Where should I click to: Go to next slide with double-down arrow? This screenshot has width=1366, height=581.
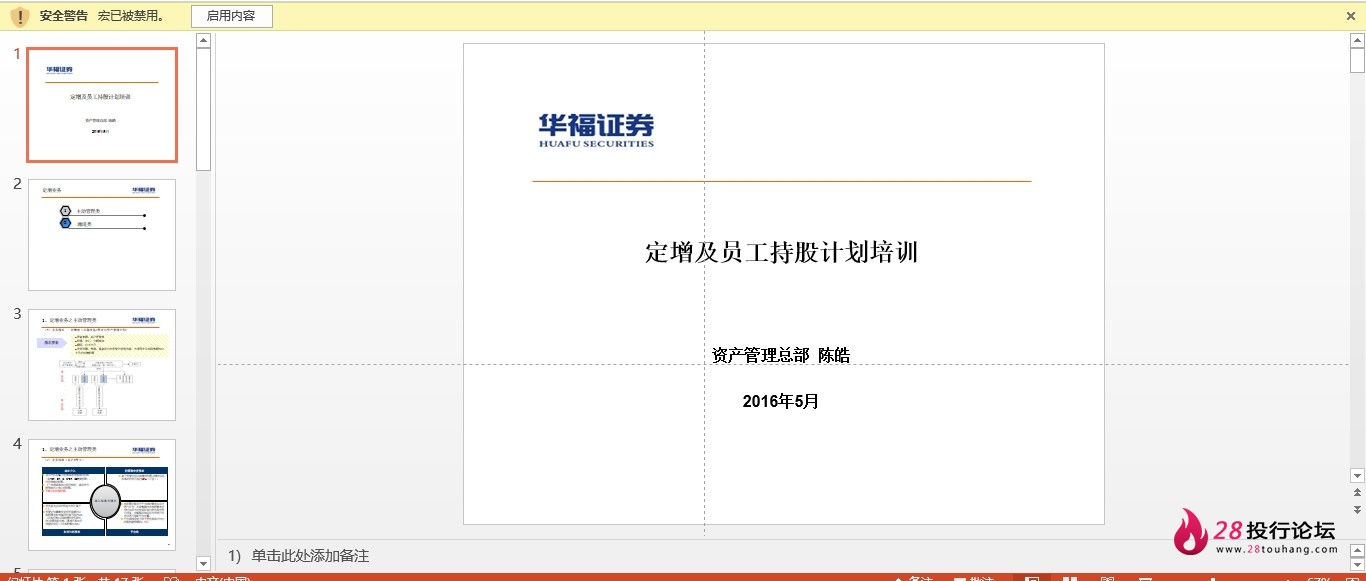click(1357, 509)
